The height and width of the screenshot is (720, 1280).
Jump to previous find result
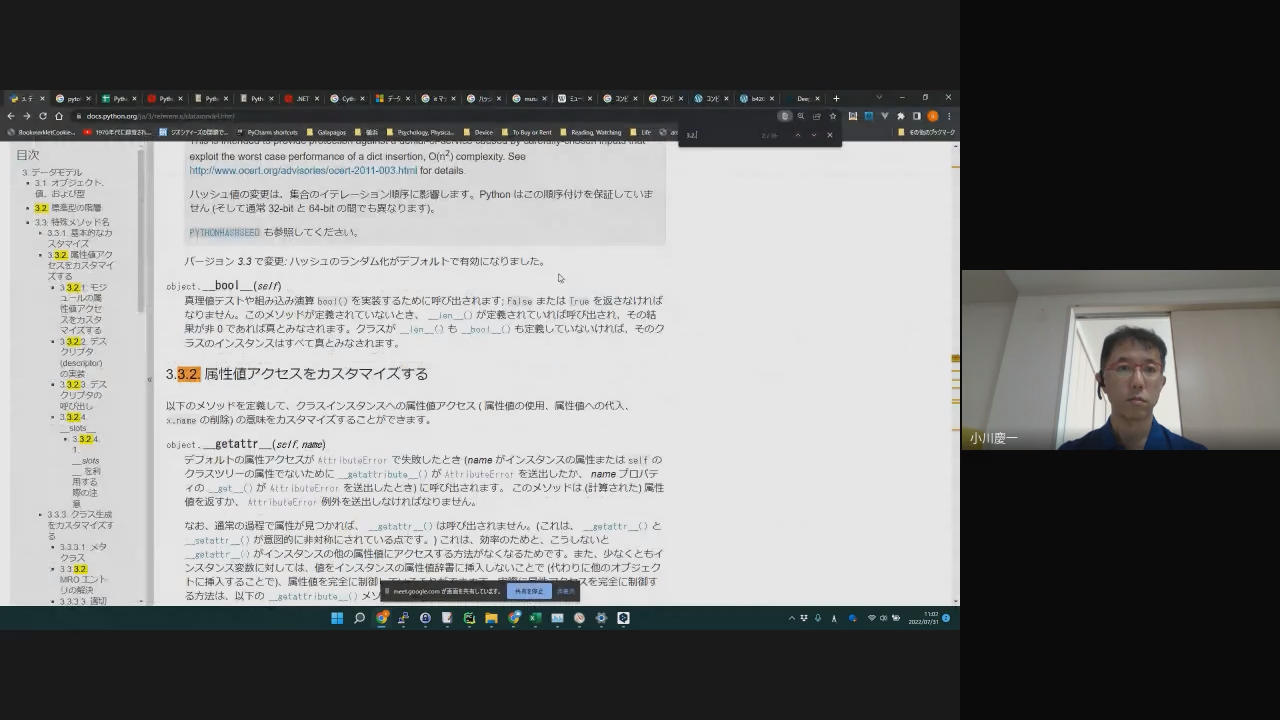click(797, 135)
